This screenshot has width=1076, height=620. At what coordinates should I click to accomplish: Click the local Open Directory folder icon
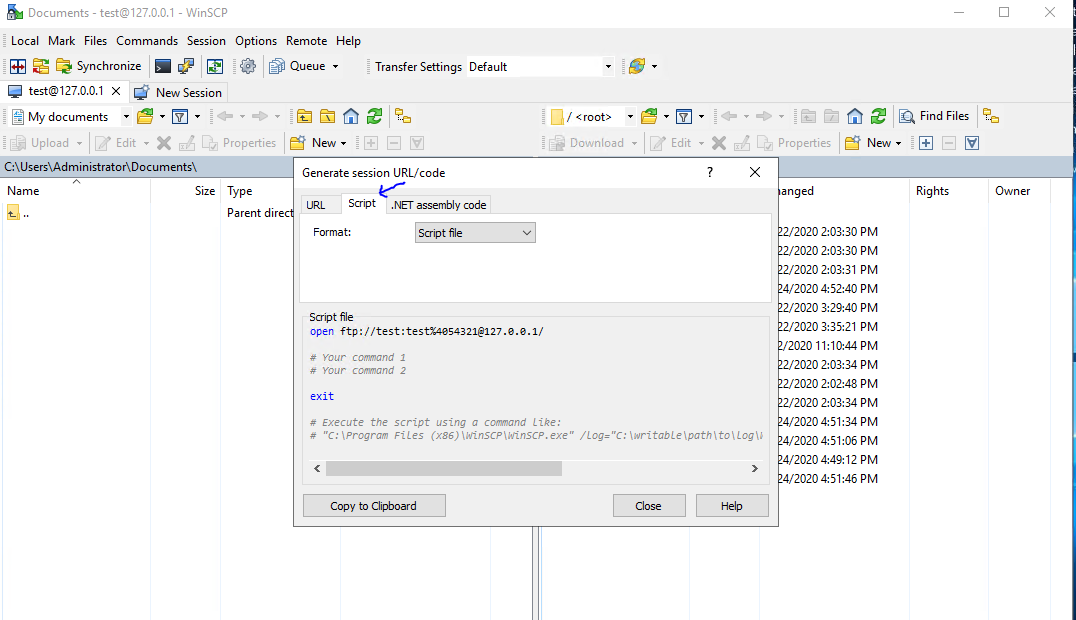coord(145,117)
